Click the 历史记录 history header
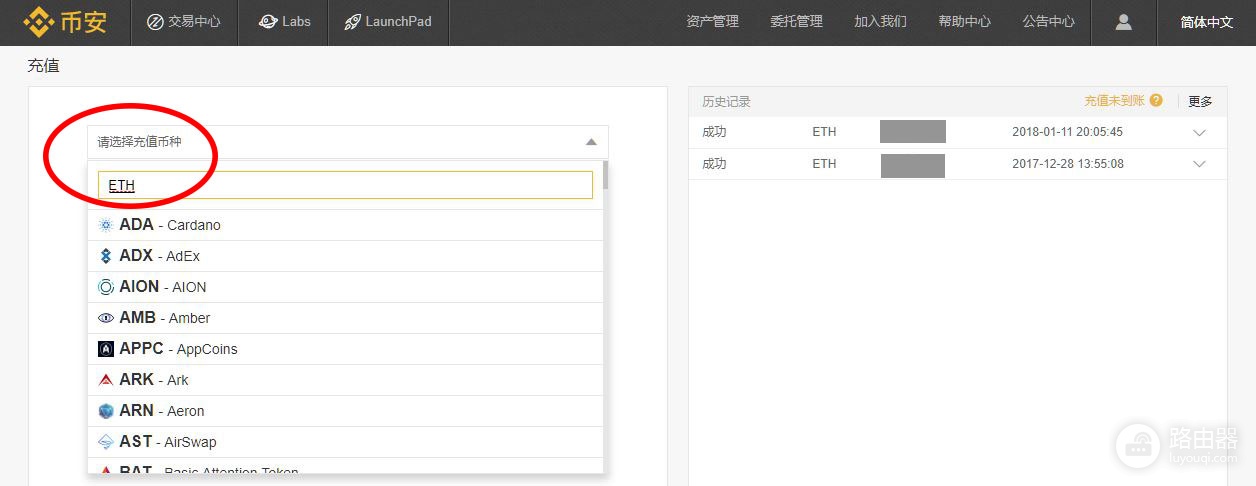This screenshot has width=1256, height=486. (726, 102)
